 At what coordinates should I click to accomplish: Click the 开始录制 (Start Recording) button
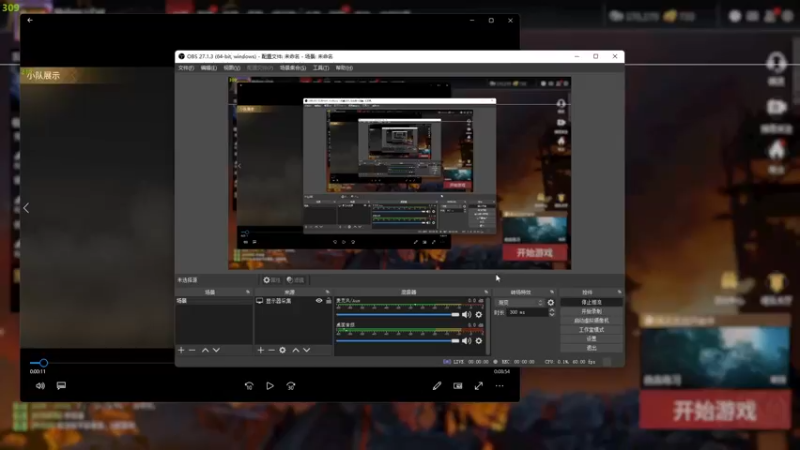pyautogui.click(x=591, y=311)
